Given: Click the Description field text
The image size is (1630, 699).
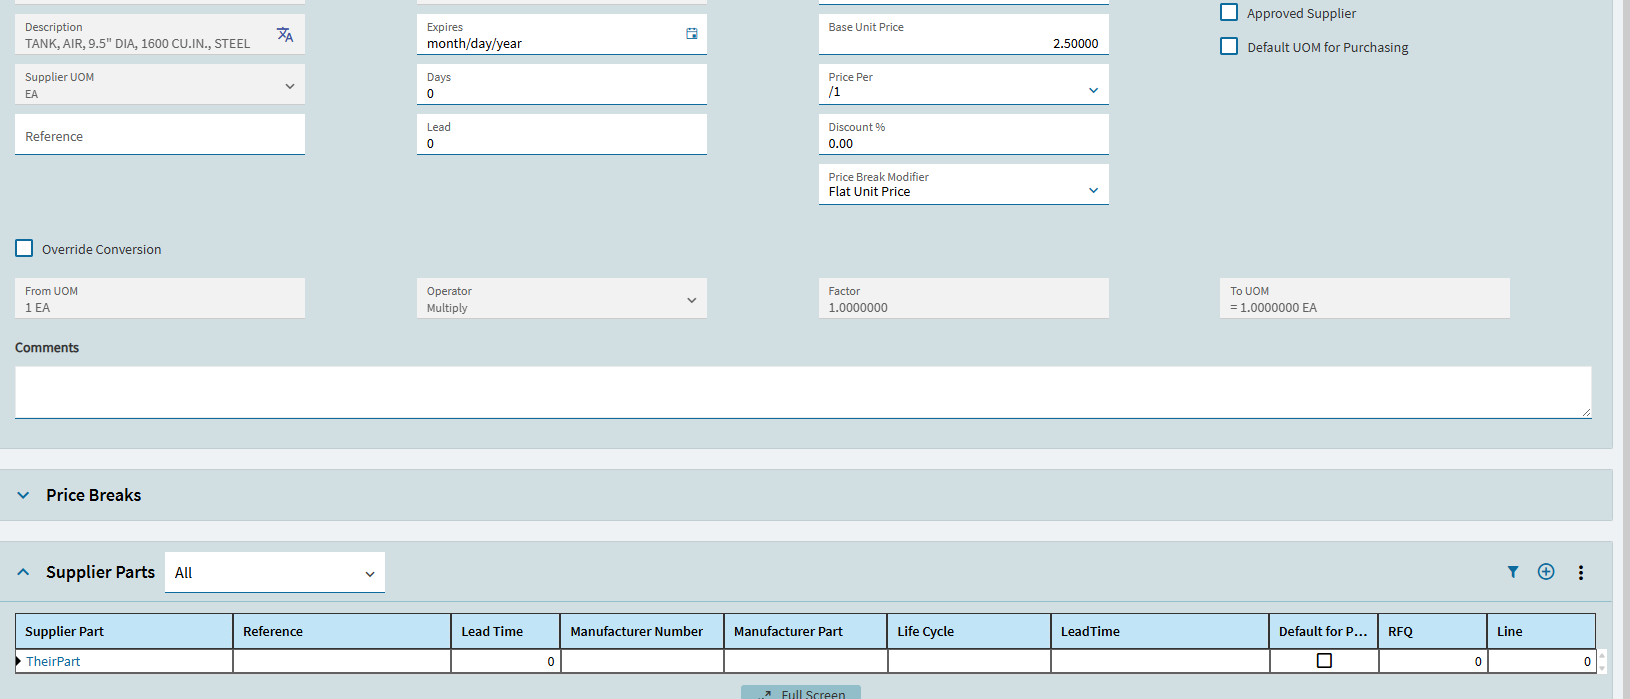Looking at the screenshot, I should [x=138, y=44].
